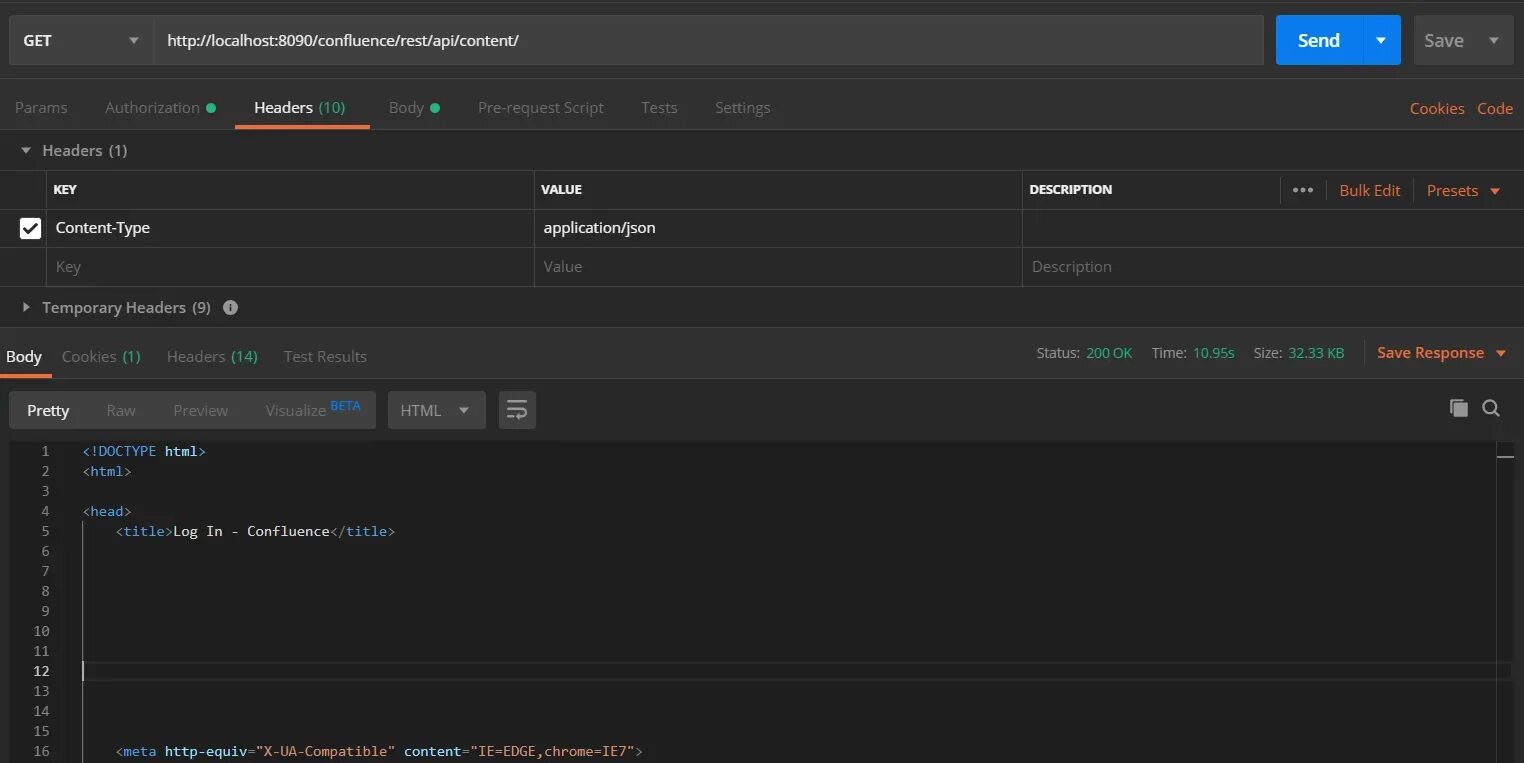The height and width of the screenshot is (763, 1524).
Task: Open the Send button dropdown arrow
Action: (1381, 40)
